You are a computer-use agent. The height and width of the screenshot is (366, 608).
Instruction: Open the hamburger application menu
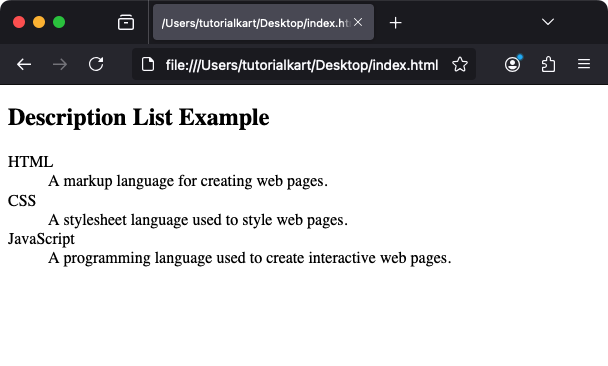584,64
